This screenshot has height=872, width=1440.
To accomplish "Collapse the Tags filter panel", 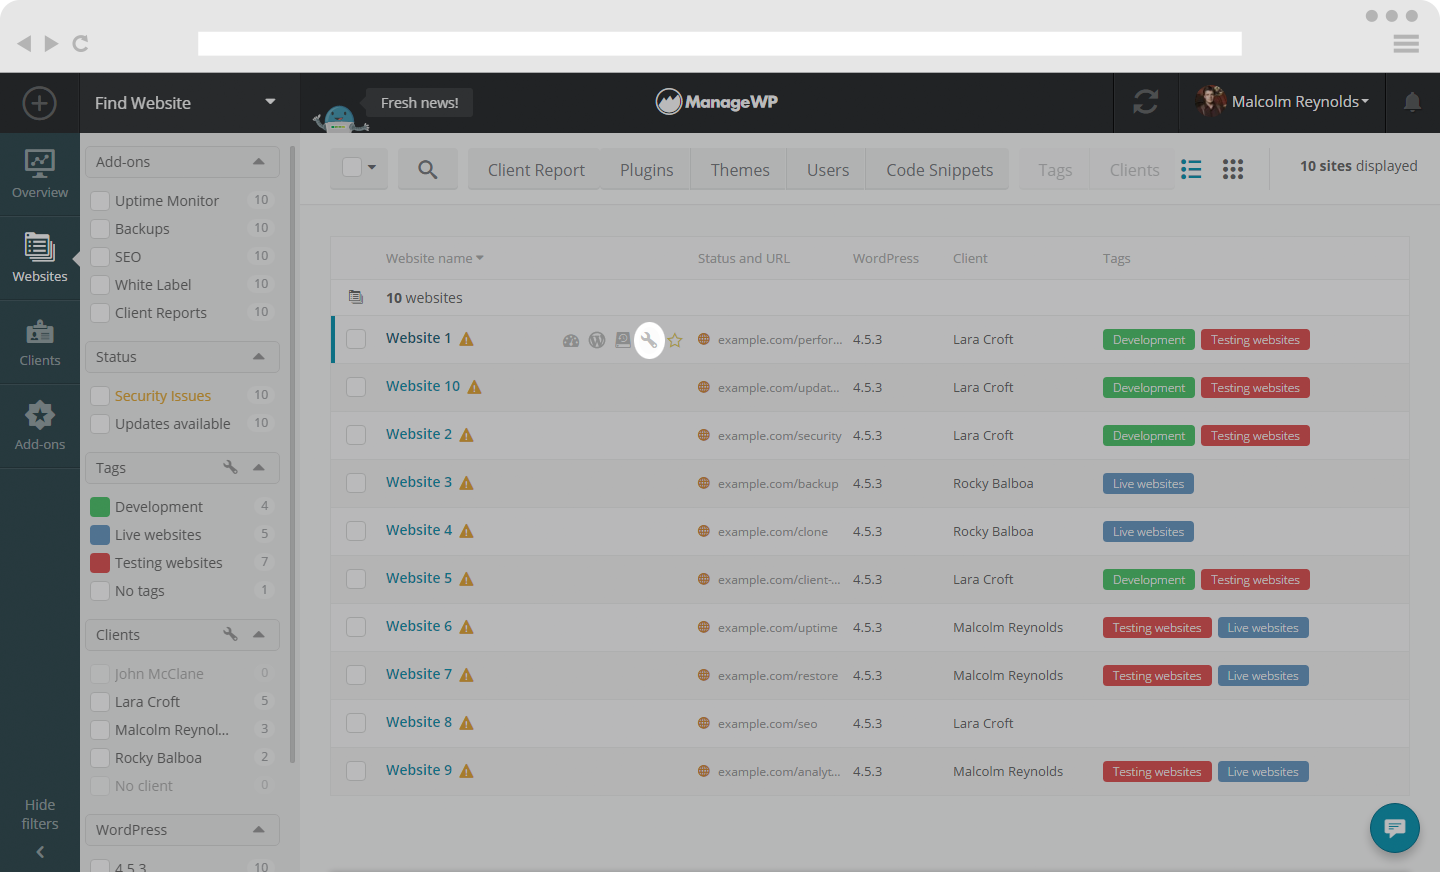I will coord(259,467).
